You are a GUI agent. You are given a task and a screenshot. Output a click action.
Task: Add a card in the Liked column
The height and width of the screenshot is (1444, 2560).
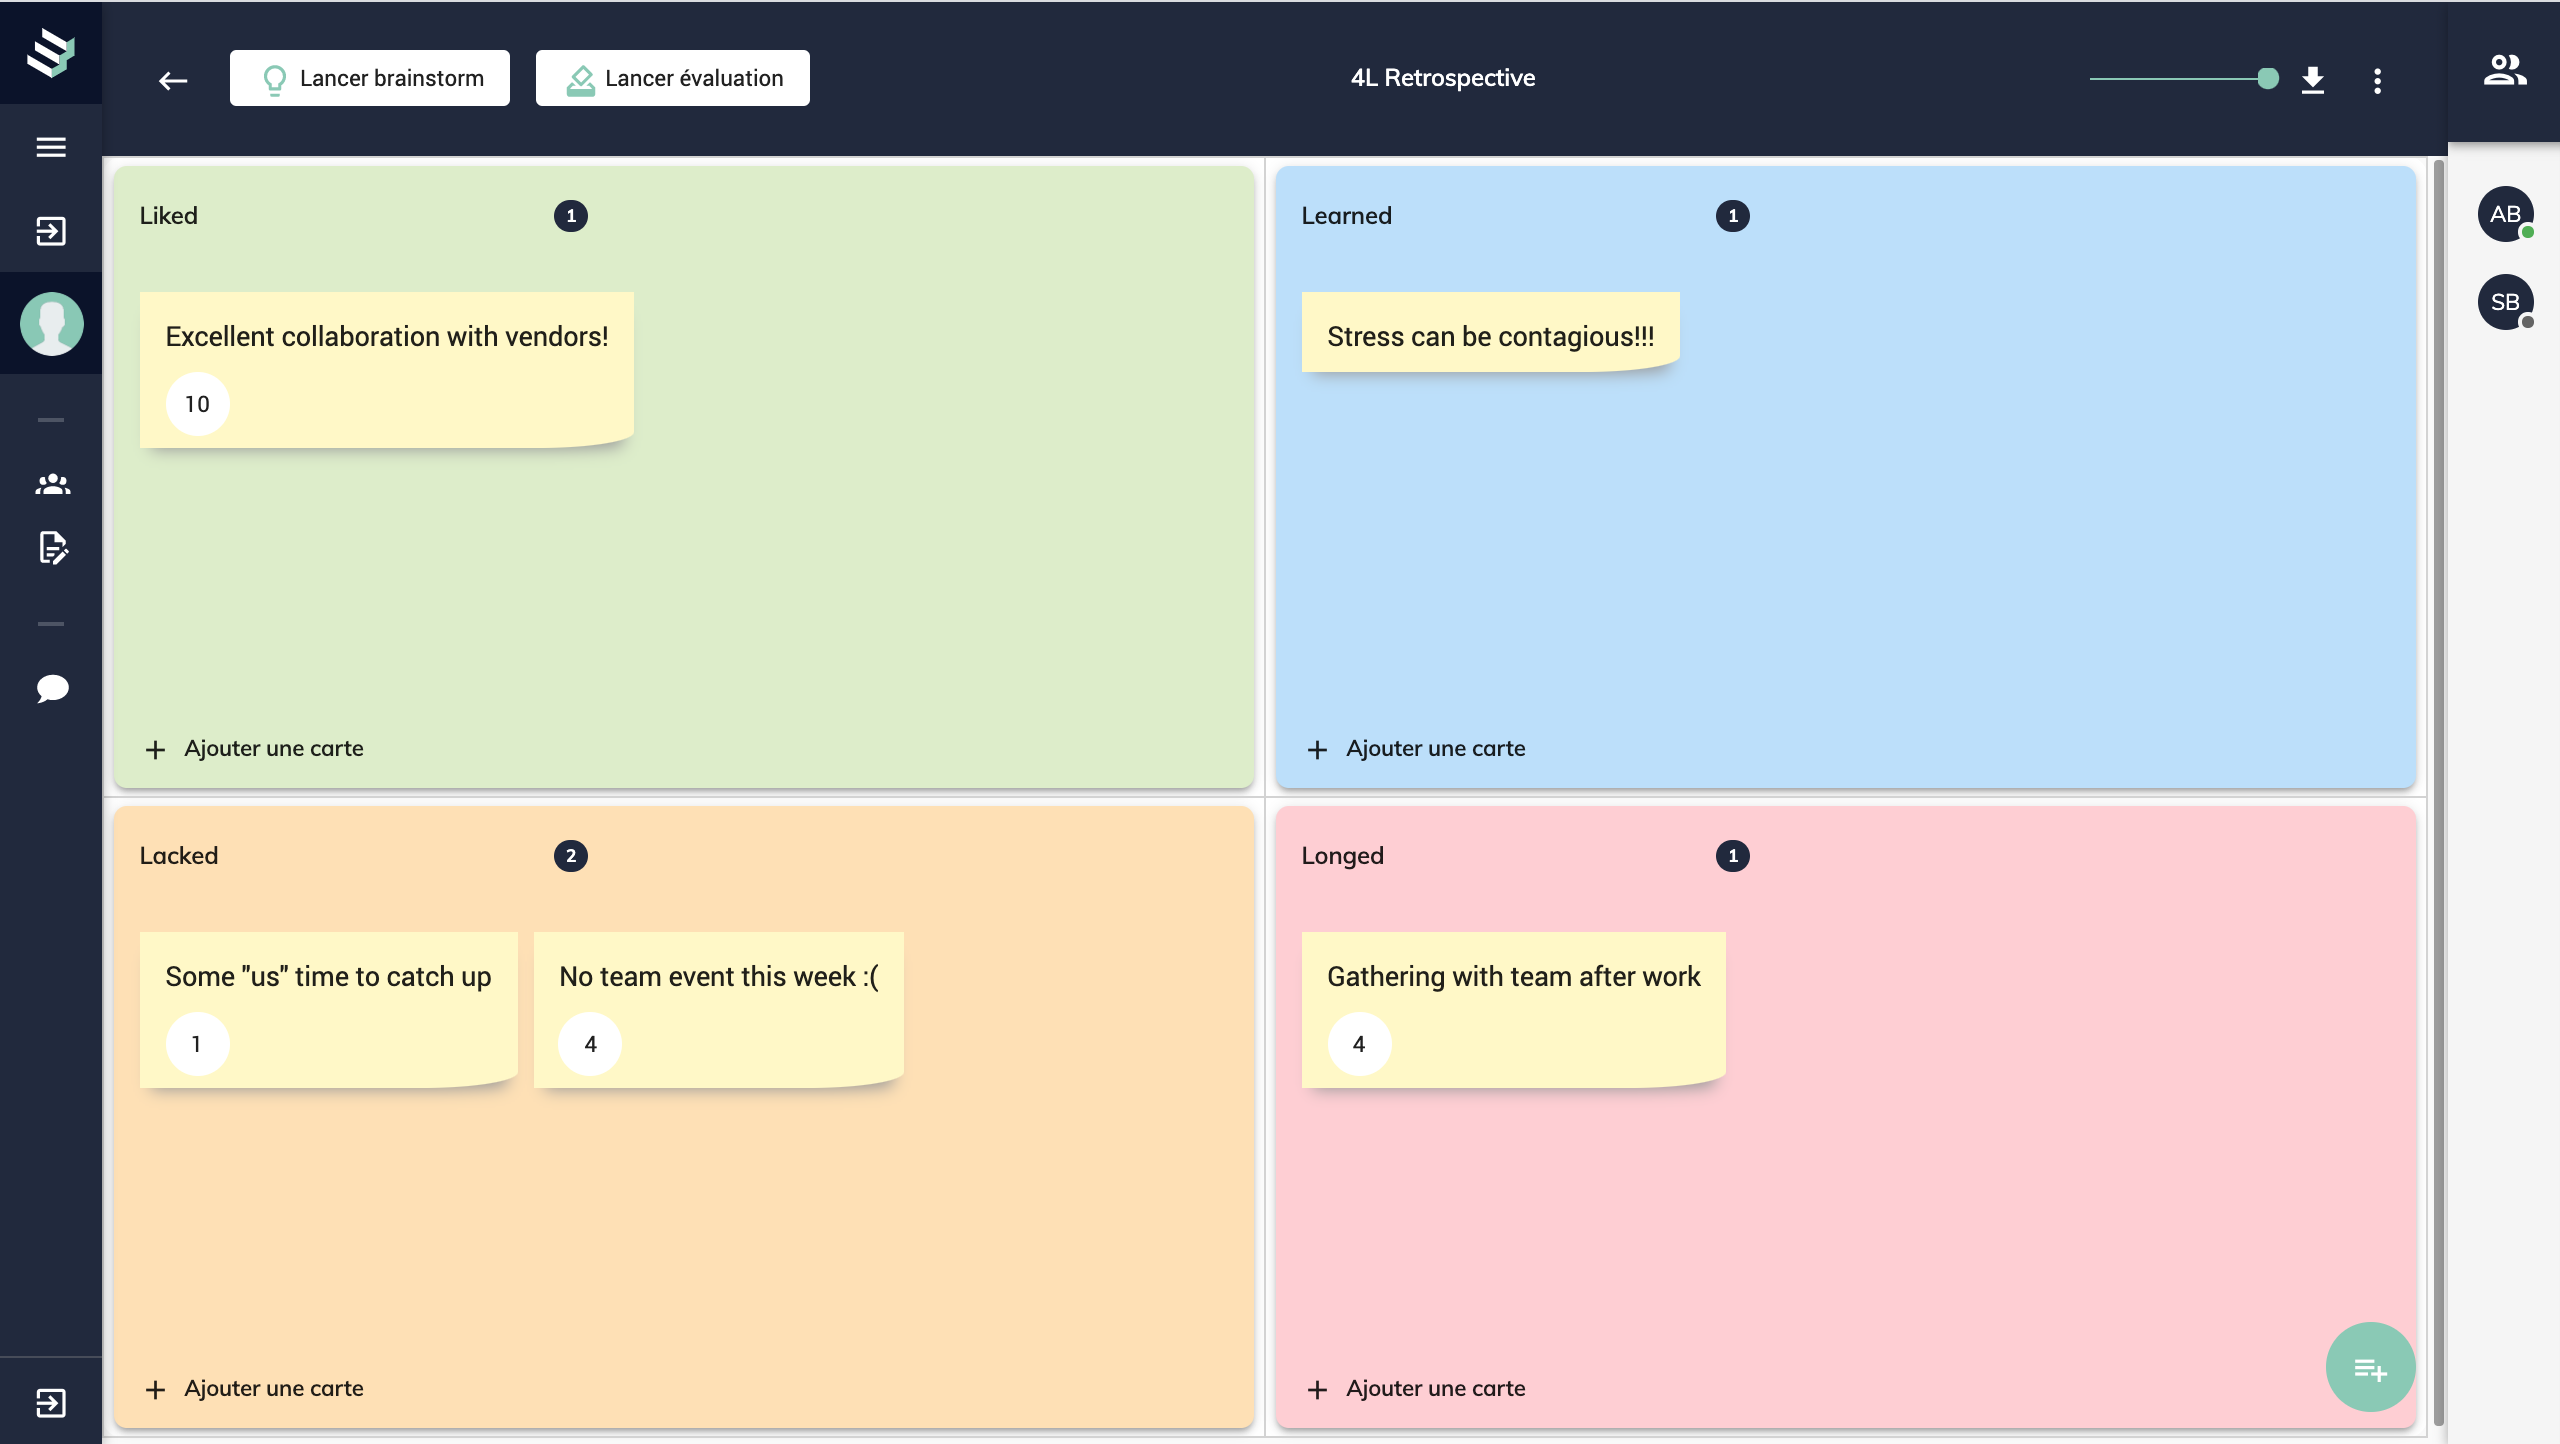pyautogui.click(x=254, y=749)
